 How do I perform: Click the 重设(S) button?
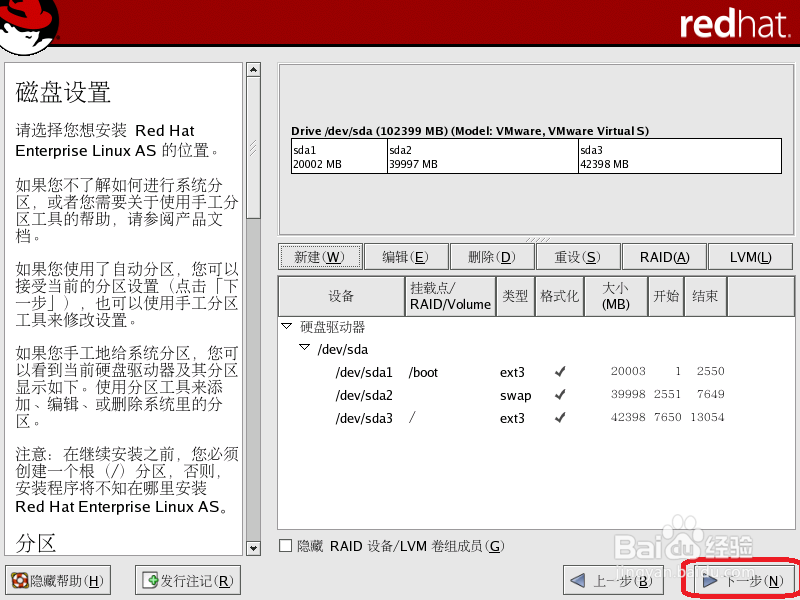578,257
